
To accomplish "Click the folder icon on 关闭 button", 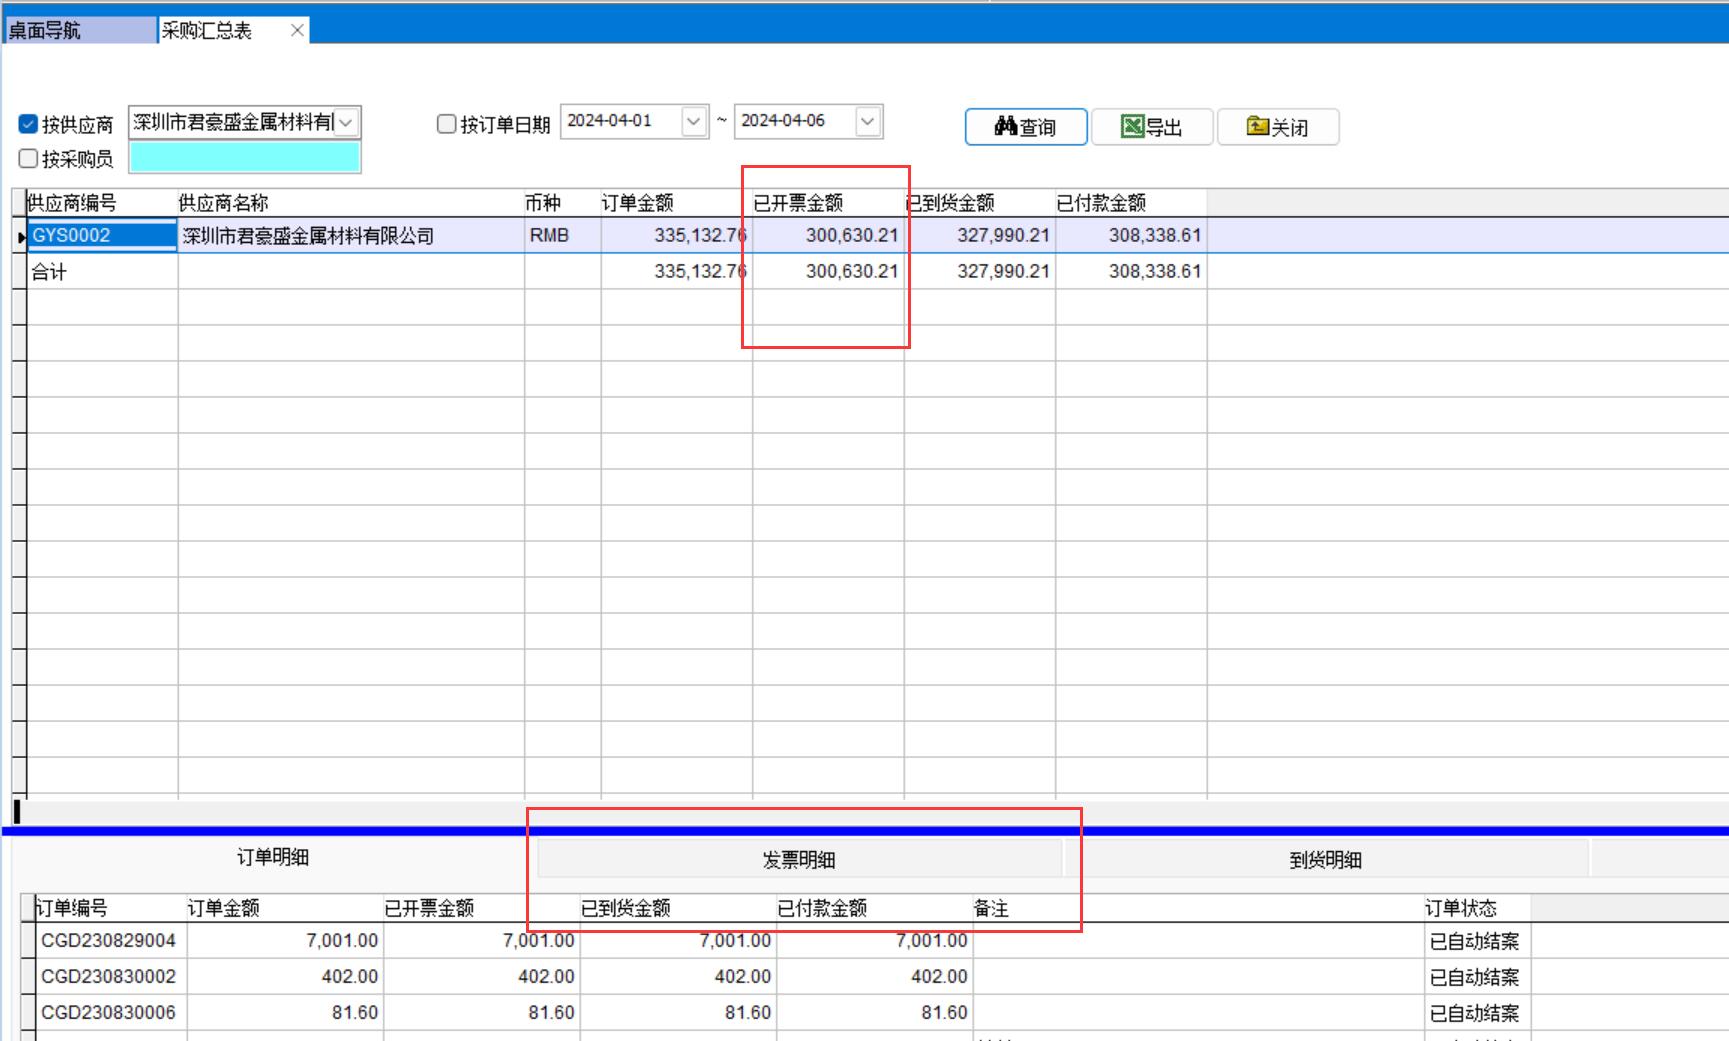I will (x=1257, y=126).
